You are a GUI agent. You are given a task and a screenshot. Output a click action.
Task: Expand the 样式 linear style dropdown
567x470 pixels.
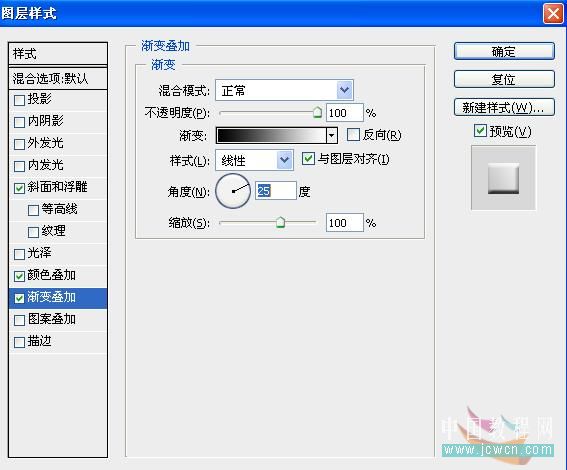pyautogui.click(x=254, y=160)
